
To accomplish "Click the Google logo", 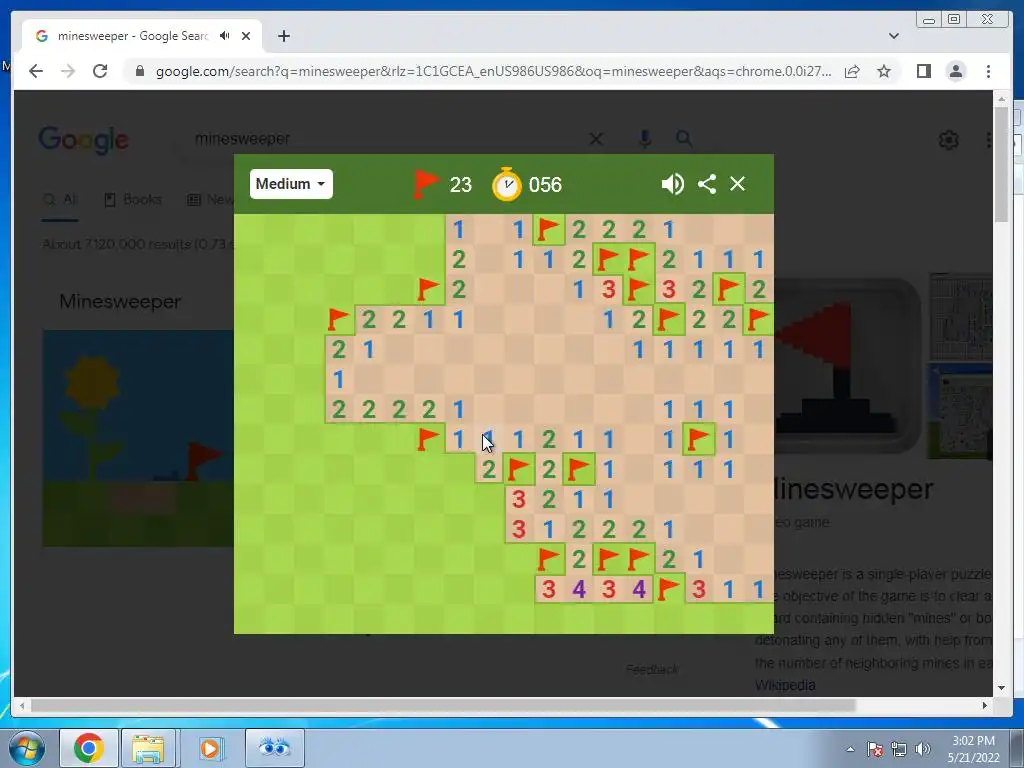I will [x=84, y=140].
